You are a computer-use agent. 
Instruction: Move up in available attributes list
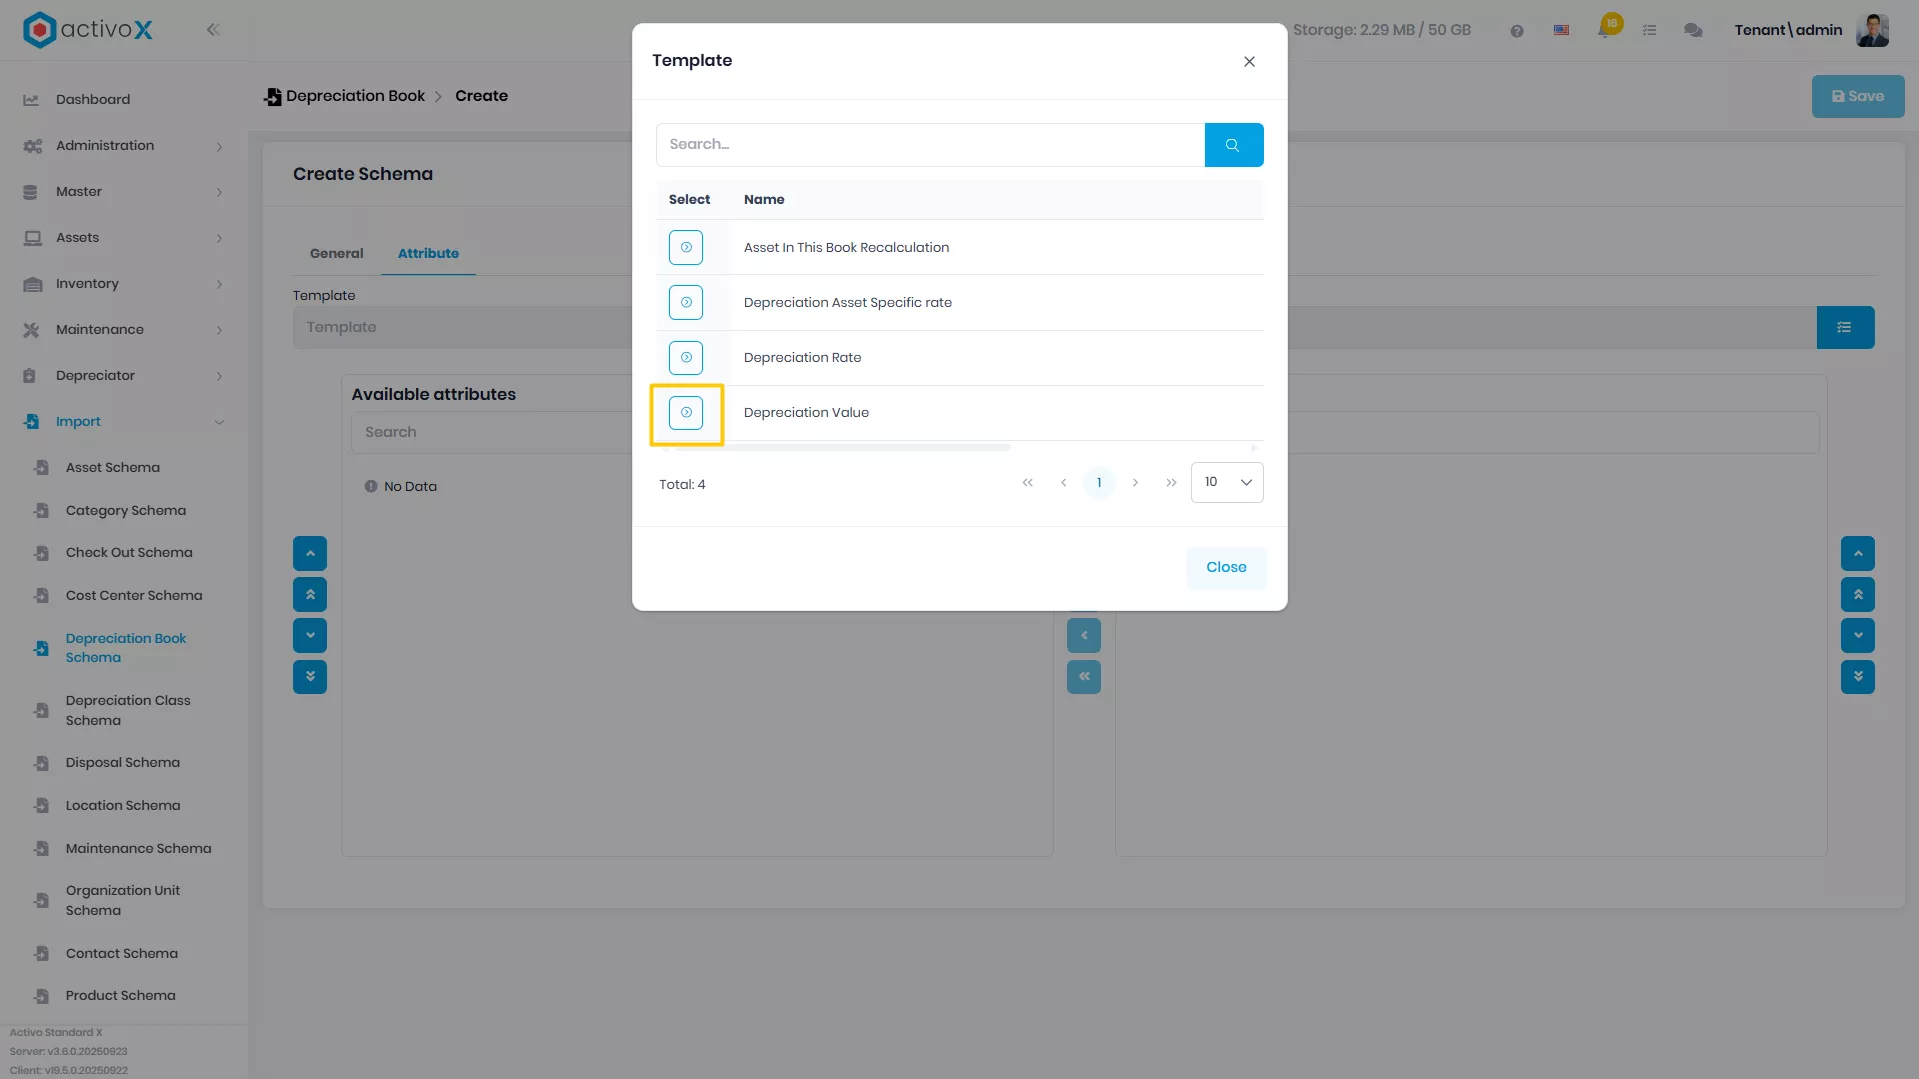(310, 554)
